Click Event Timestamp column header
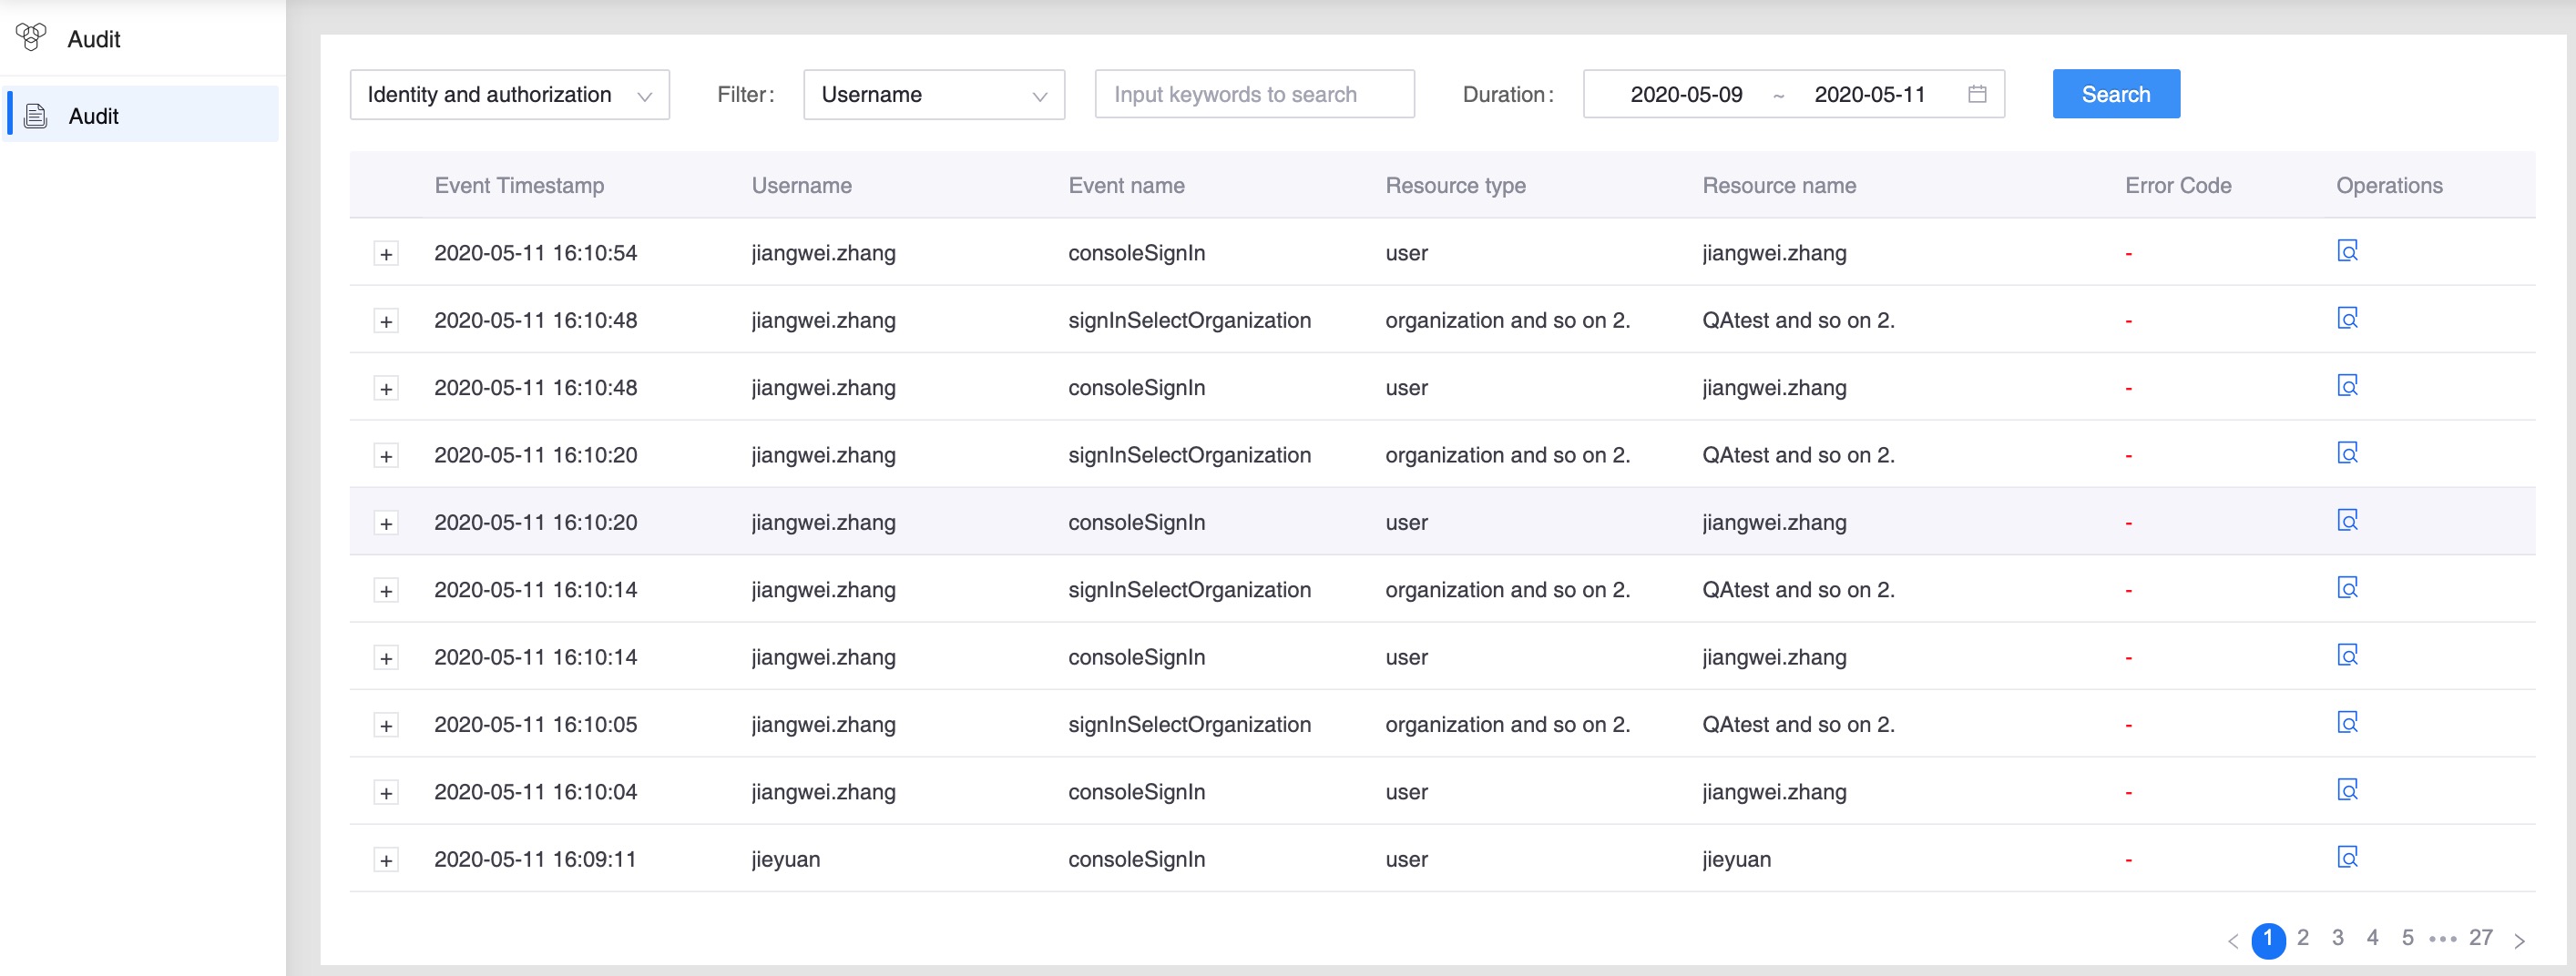The width and height of the screenshot is (2576, 976). (x=519, y=185)
